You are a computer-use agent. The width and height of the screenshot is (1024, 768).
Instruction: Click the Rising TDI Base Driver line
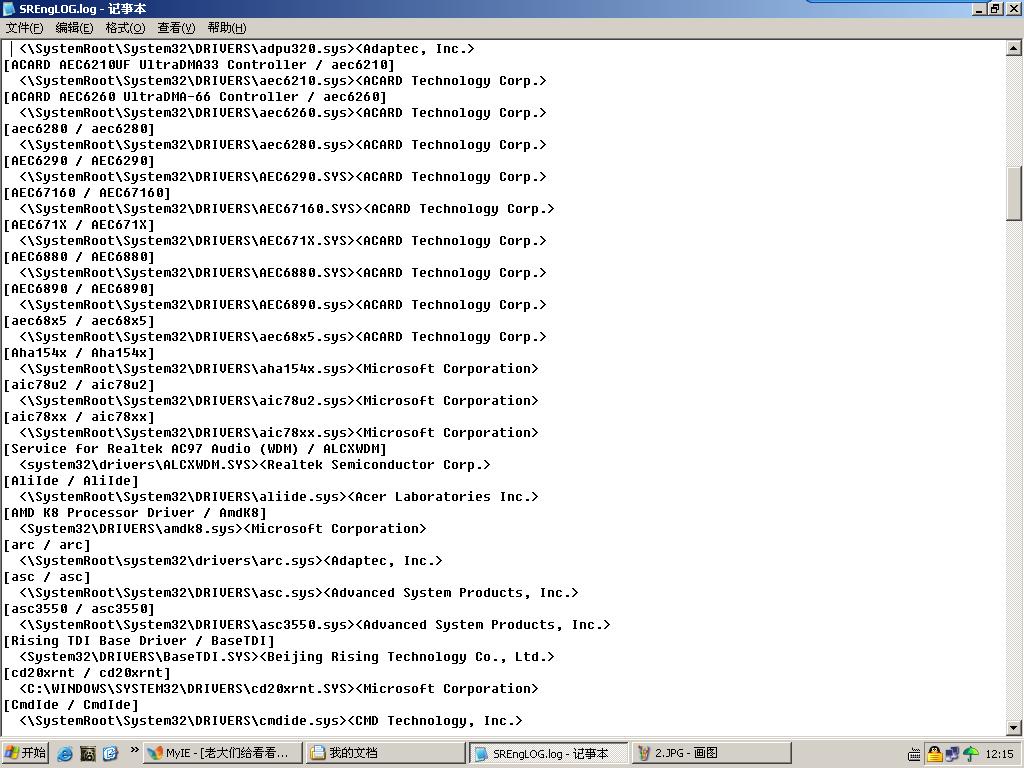click(139, 641)
